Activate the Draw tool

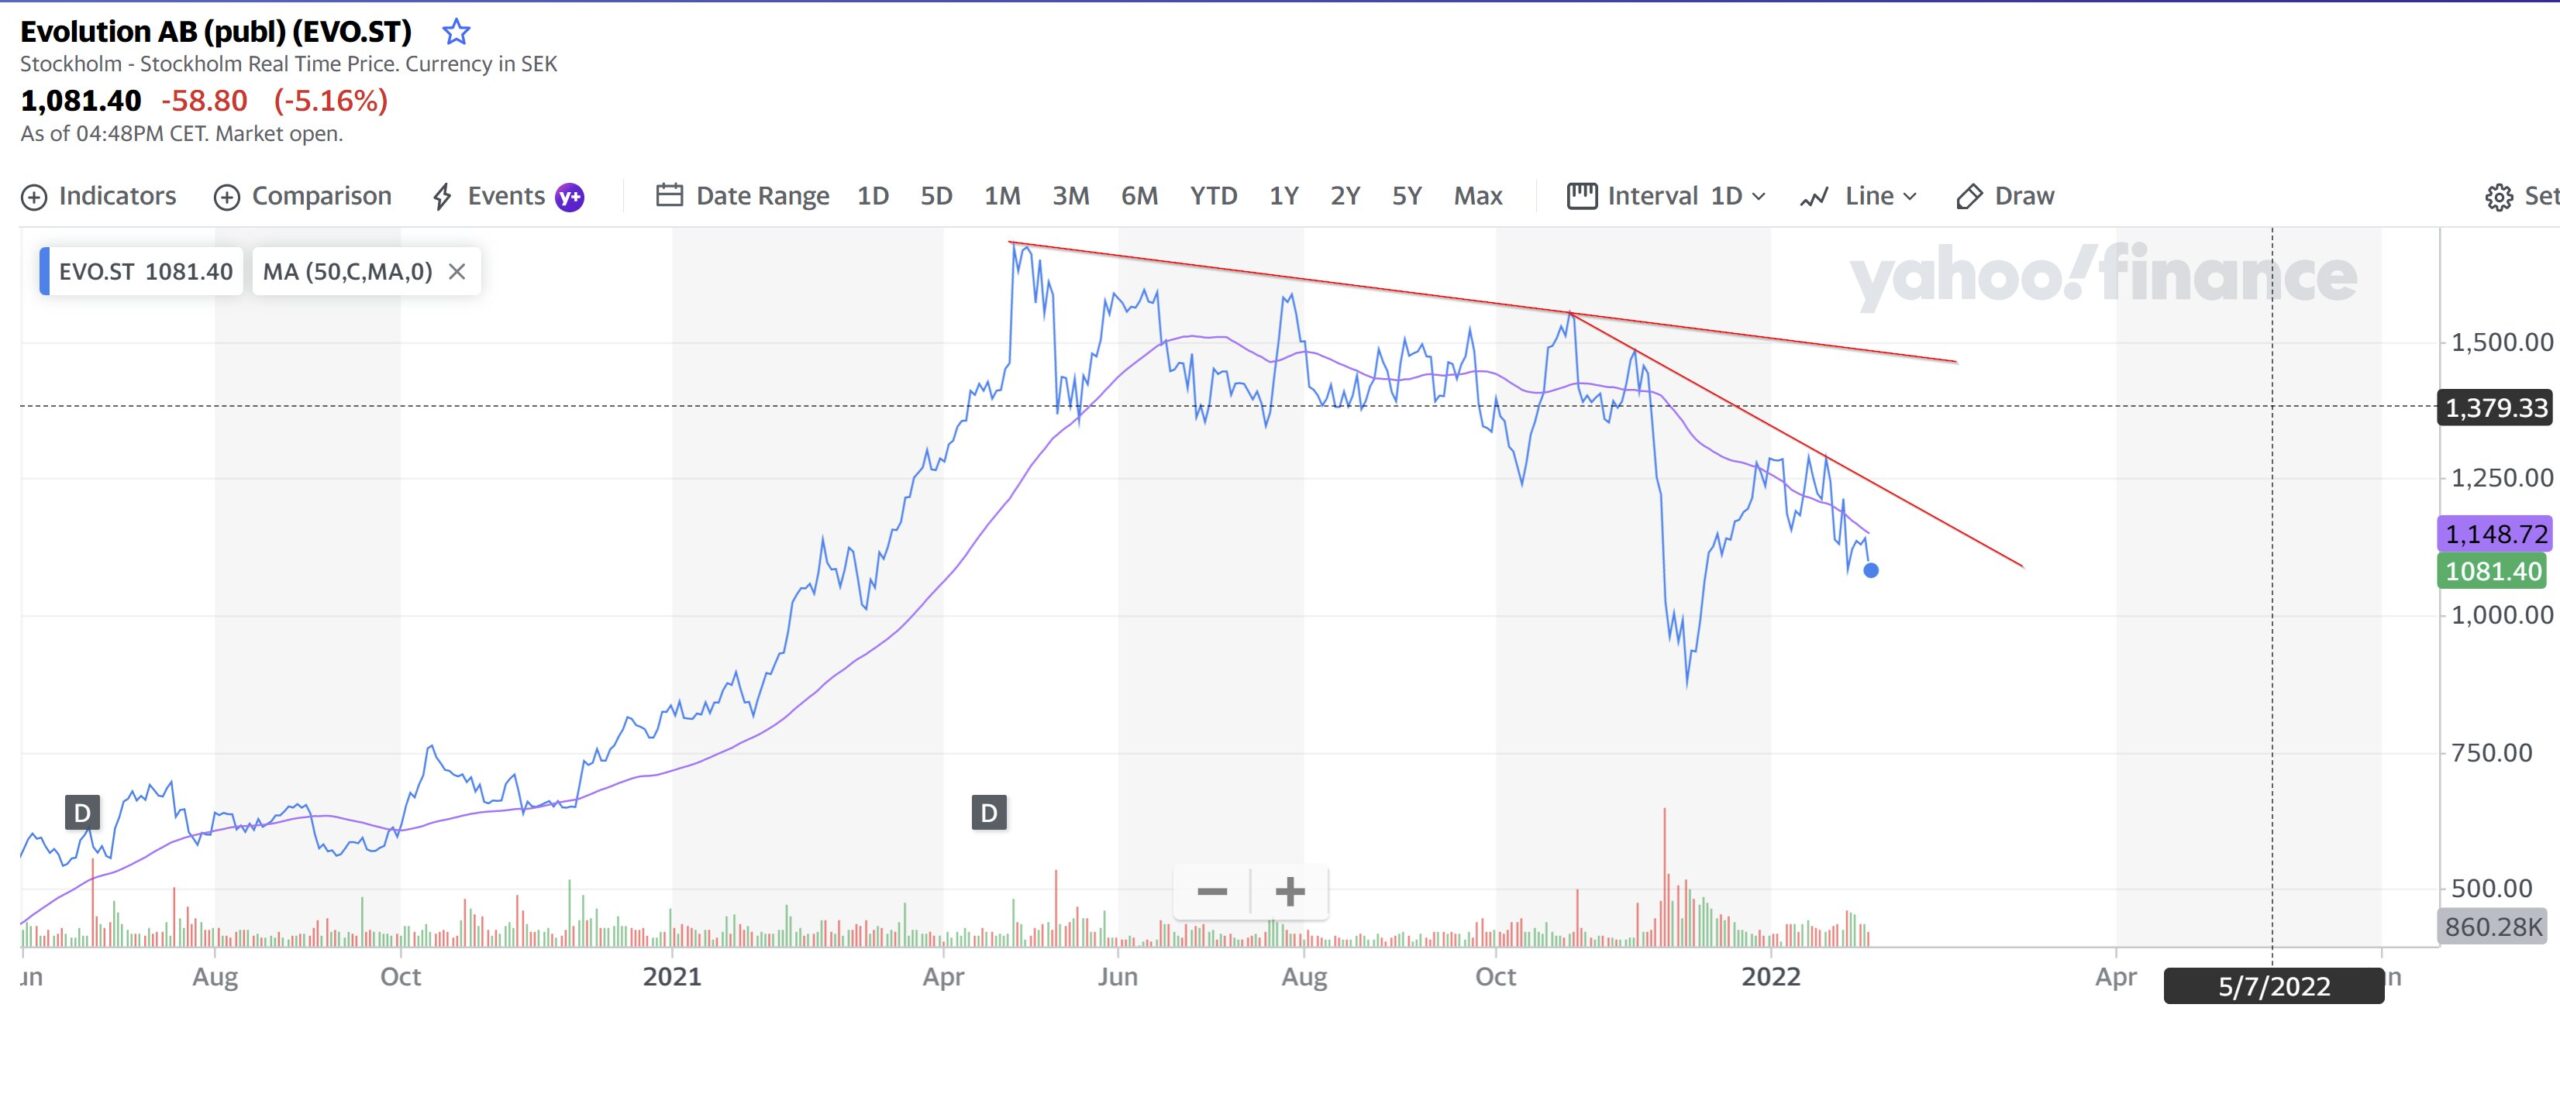pyautogui.click(x=2005, y=196)
